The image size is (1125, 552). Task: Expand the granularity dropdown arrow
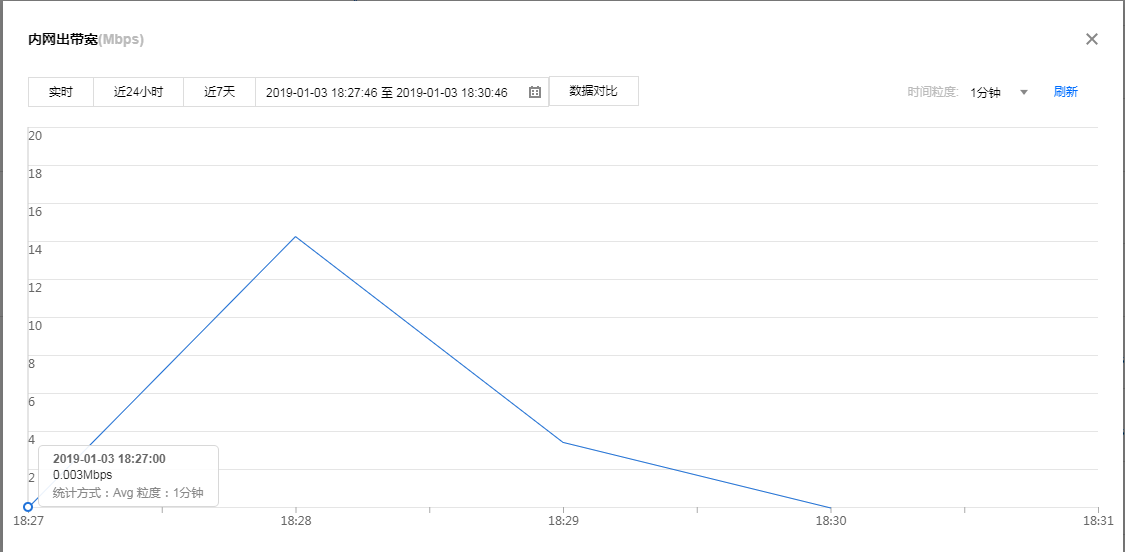1024,92
